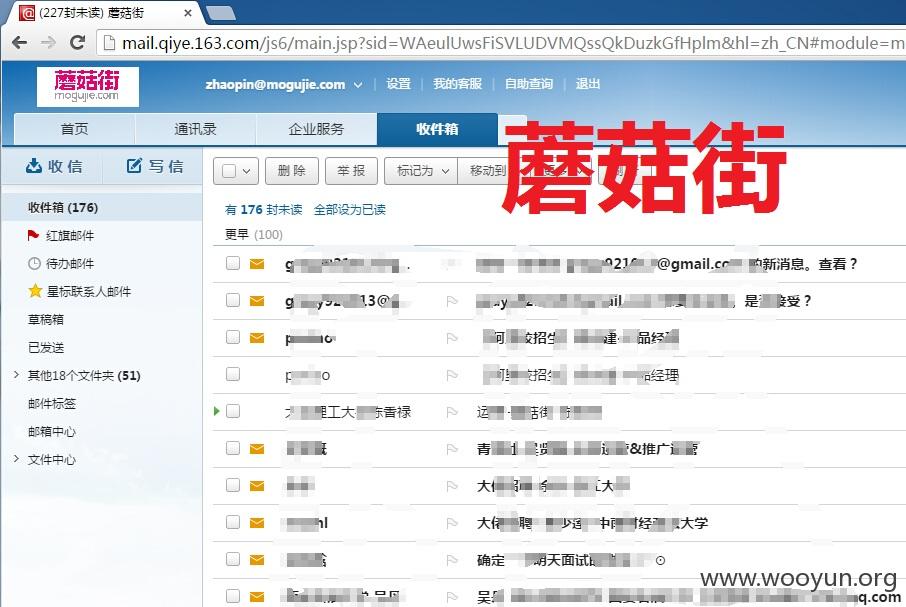Open 邮箱中心 mailbox center
The width and height of the screenshot is (906, 607).
(52, 431)
